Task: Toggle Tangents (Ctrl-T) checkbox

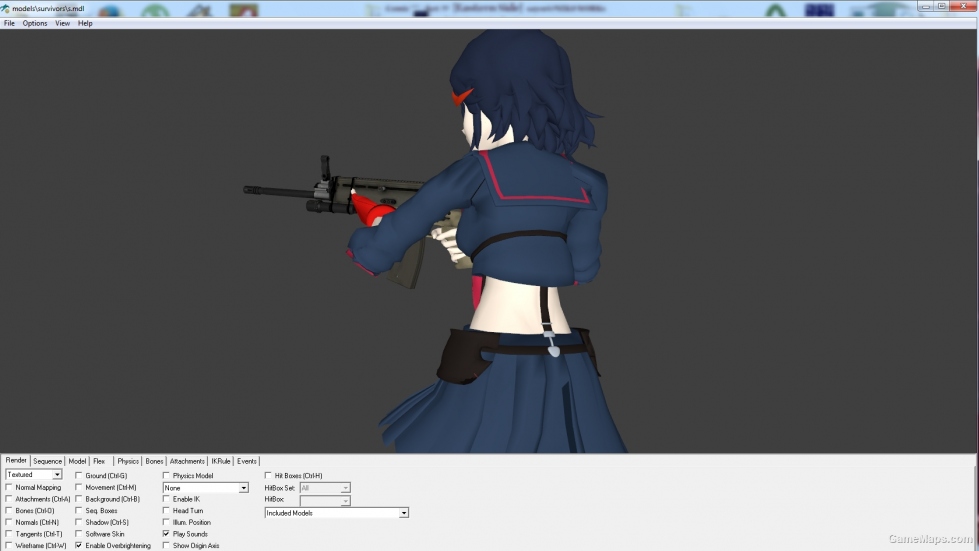Action: point(9,534)
